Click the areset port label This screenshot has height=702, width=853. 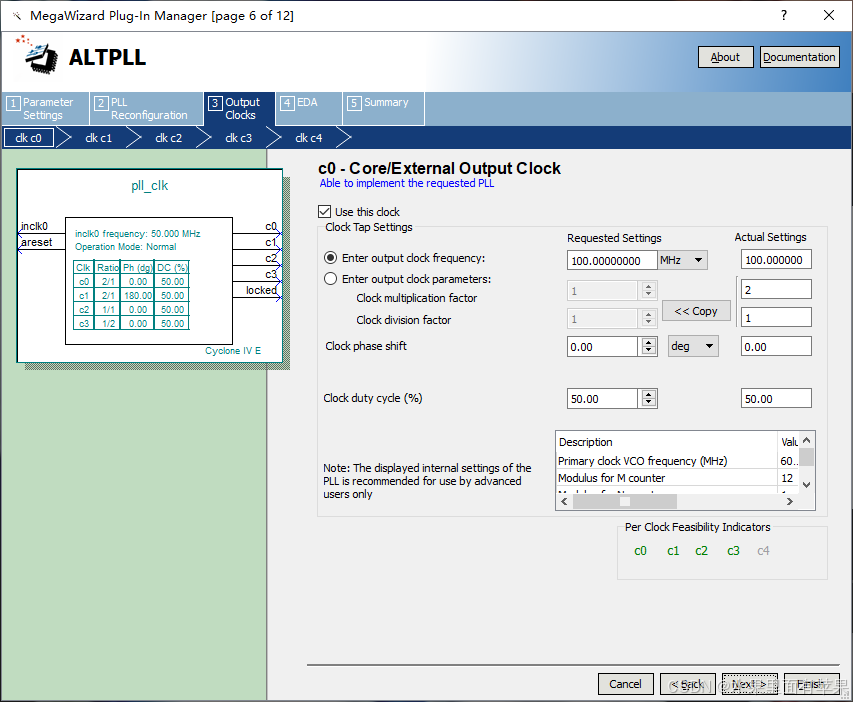tap(37, 242)
